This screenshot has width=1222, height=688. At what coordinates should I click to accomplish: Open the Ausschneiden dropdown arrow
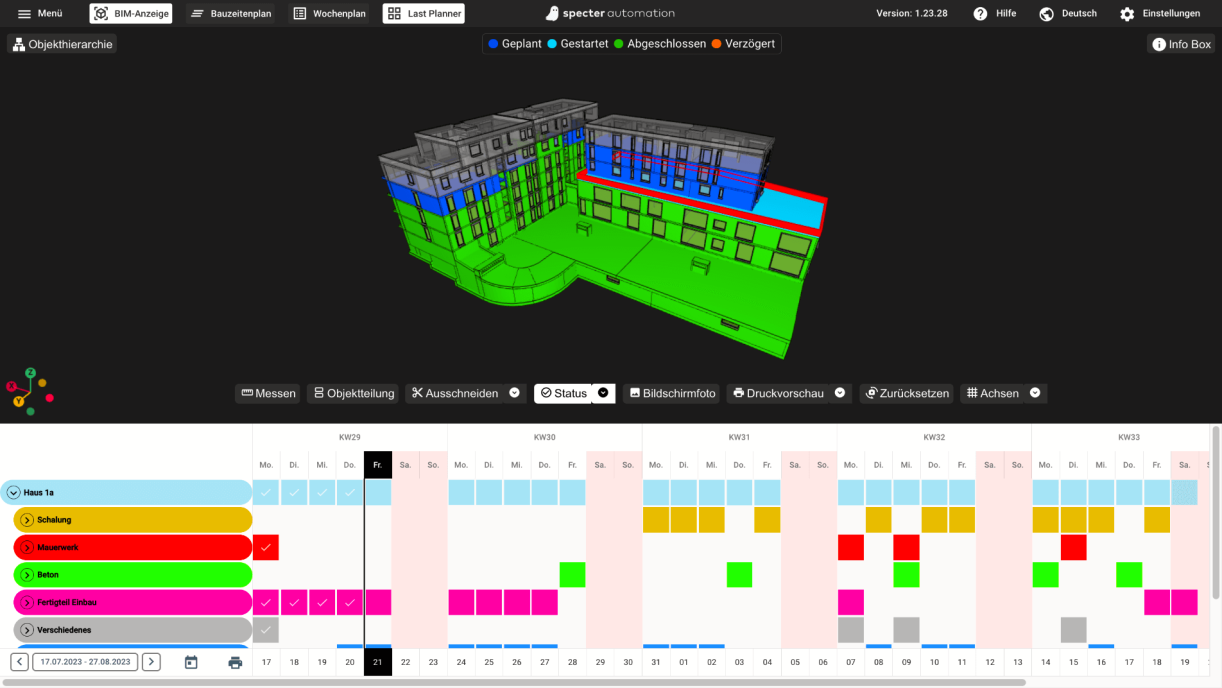point(514,393)
